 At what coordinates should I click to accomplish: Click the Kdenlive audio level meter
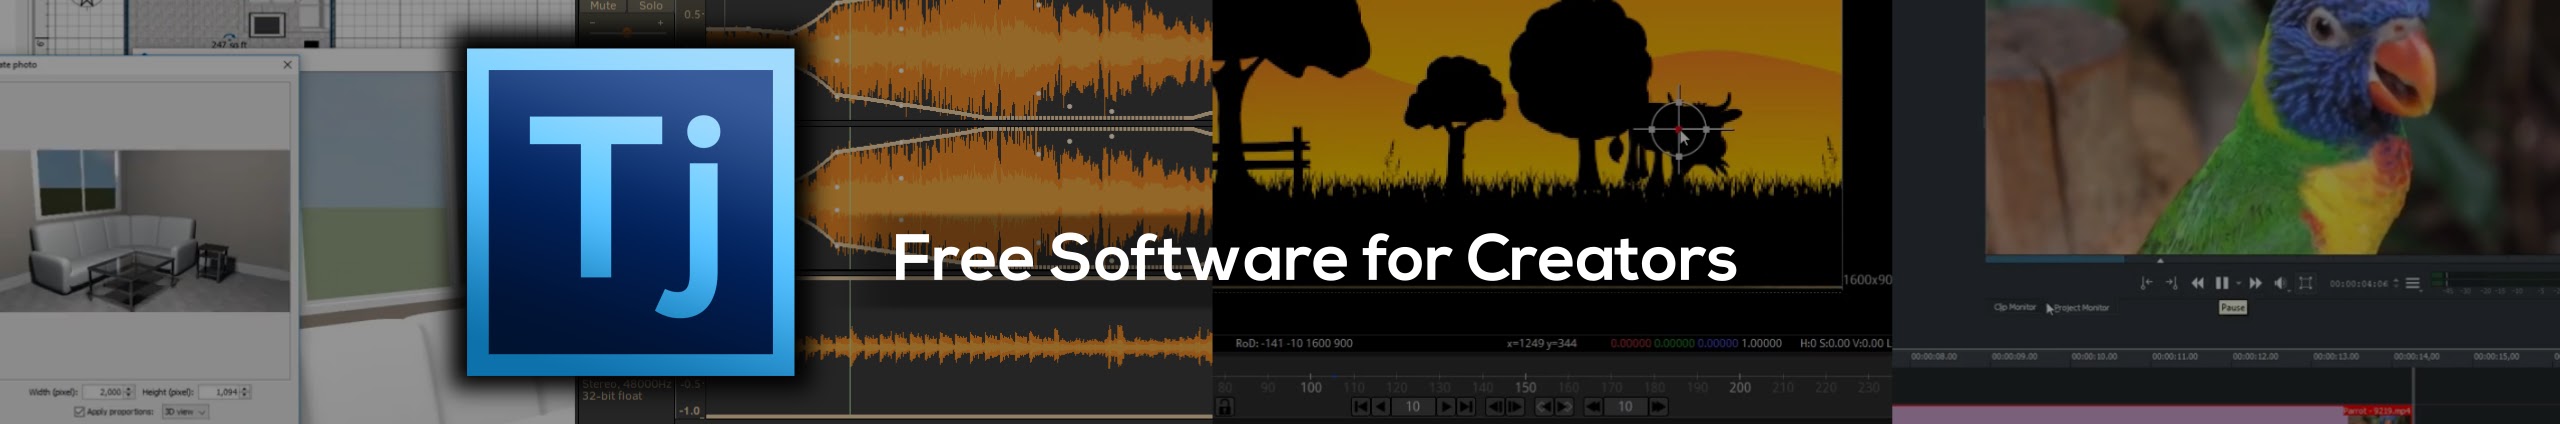click(2496, 283)
